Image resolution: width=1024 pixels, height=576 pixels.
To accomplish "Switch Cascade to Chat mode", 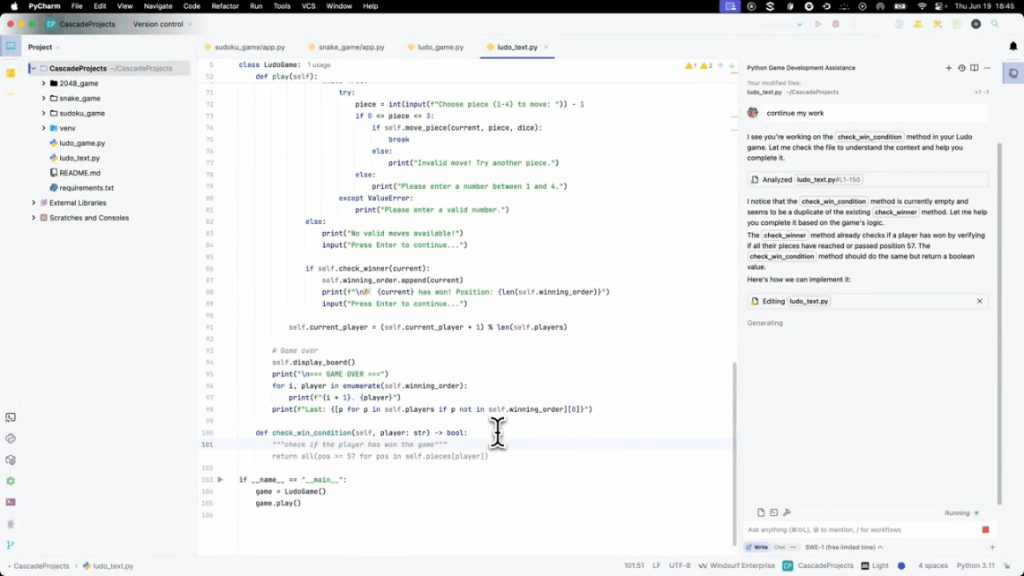I will tap(780, 547).
